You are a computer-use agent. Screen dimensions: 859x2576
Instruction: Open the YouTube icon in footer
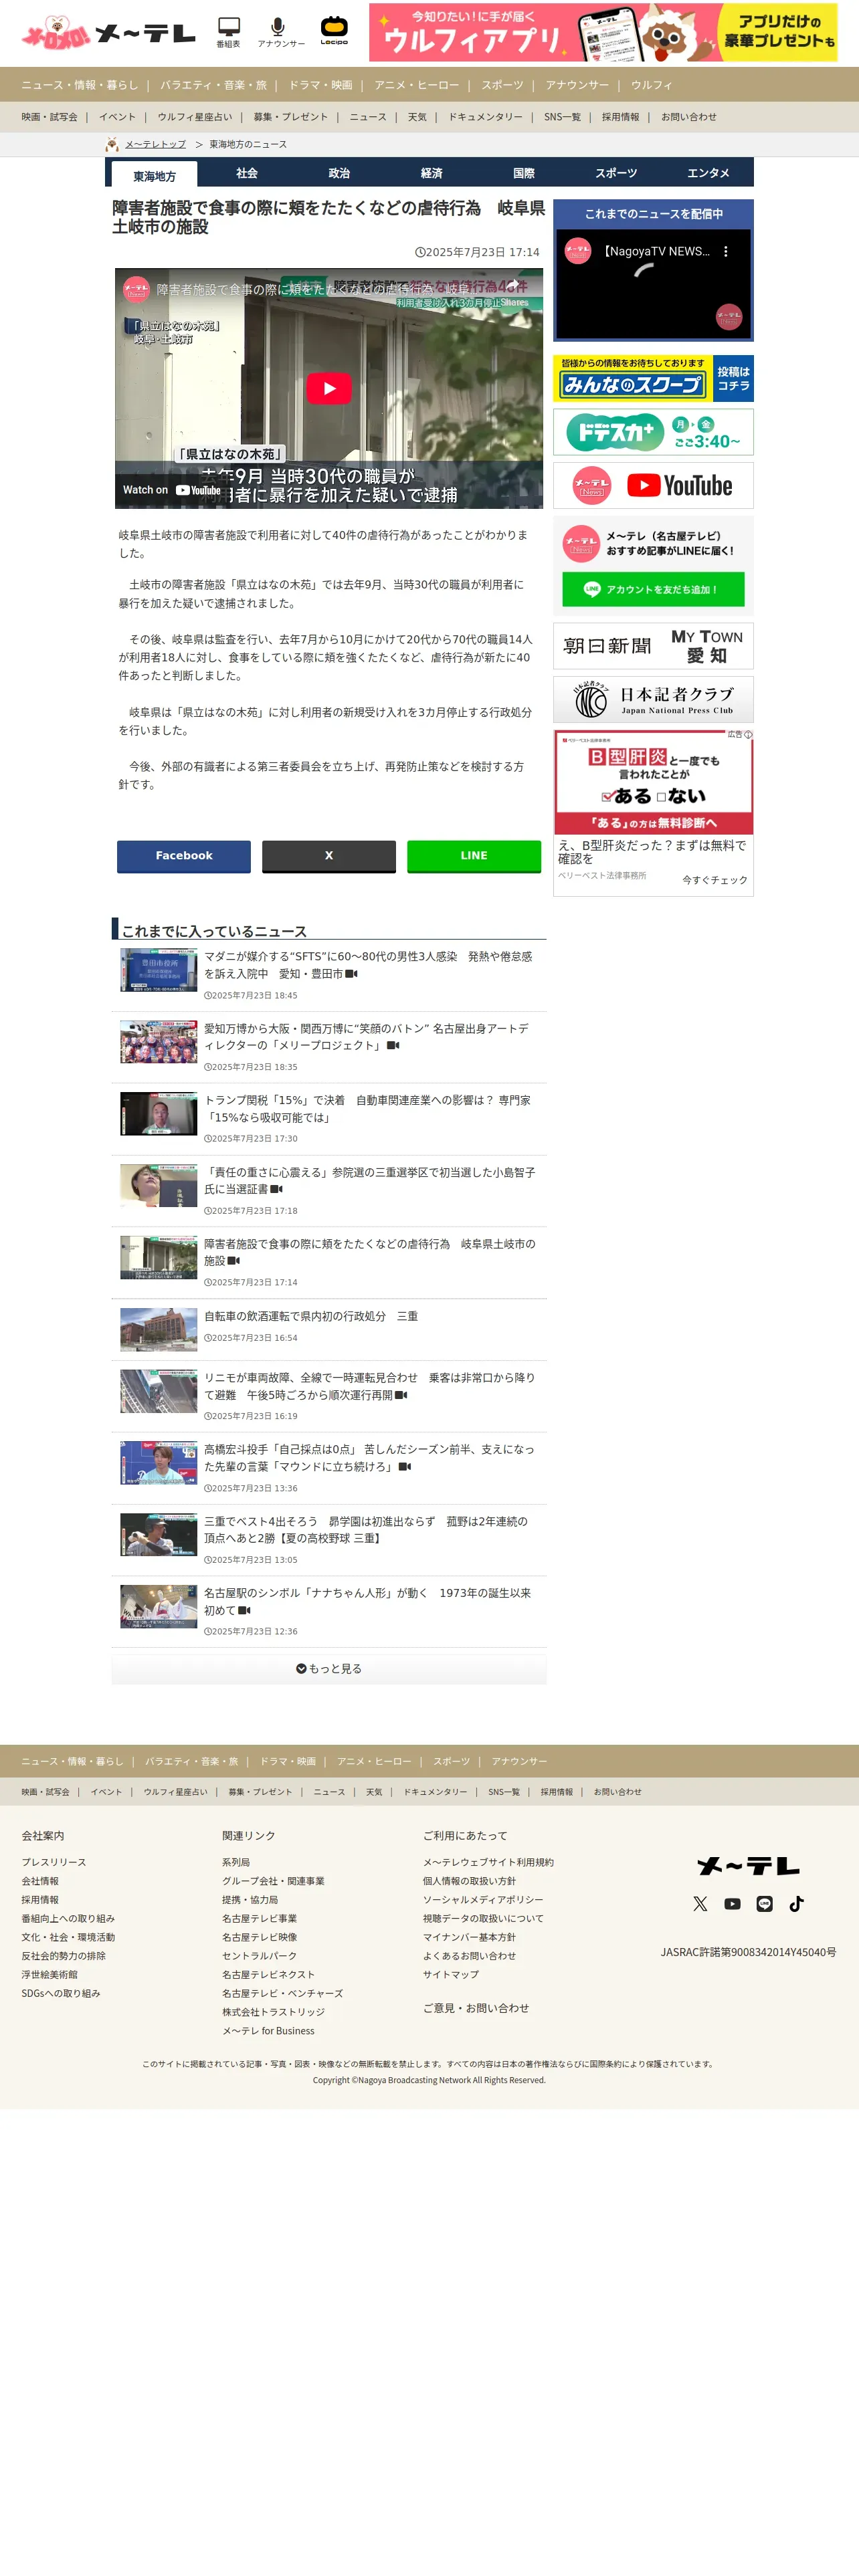tap(732, 1903)
